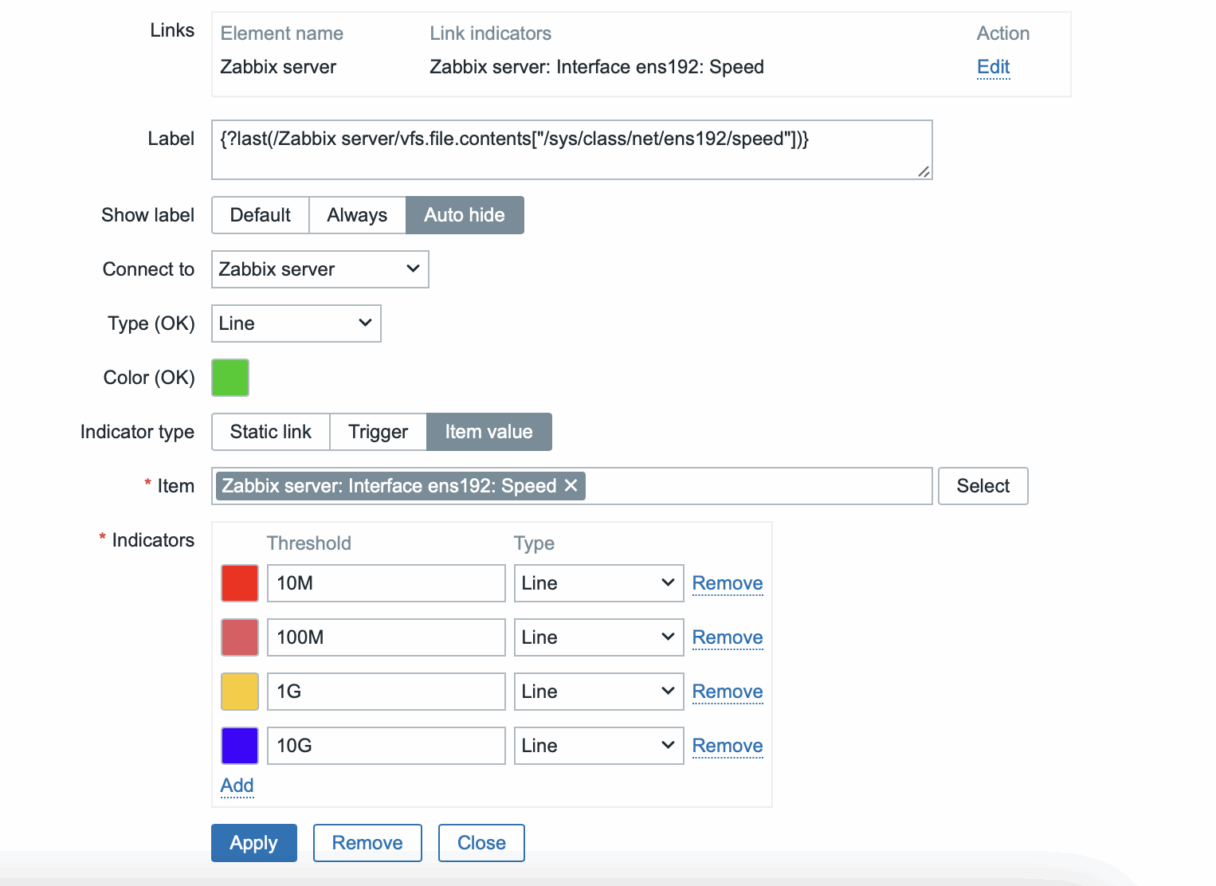
Task: Click the yellow swatch for the 1G threshold
Action: tap(239, 691)
